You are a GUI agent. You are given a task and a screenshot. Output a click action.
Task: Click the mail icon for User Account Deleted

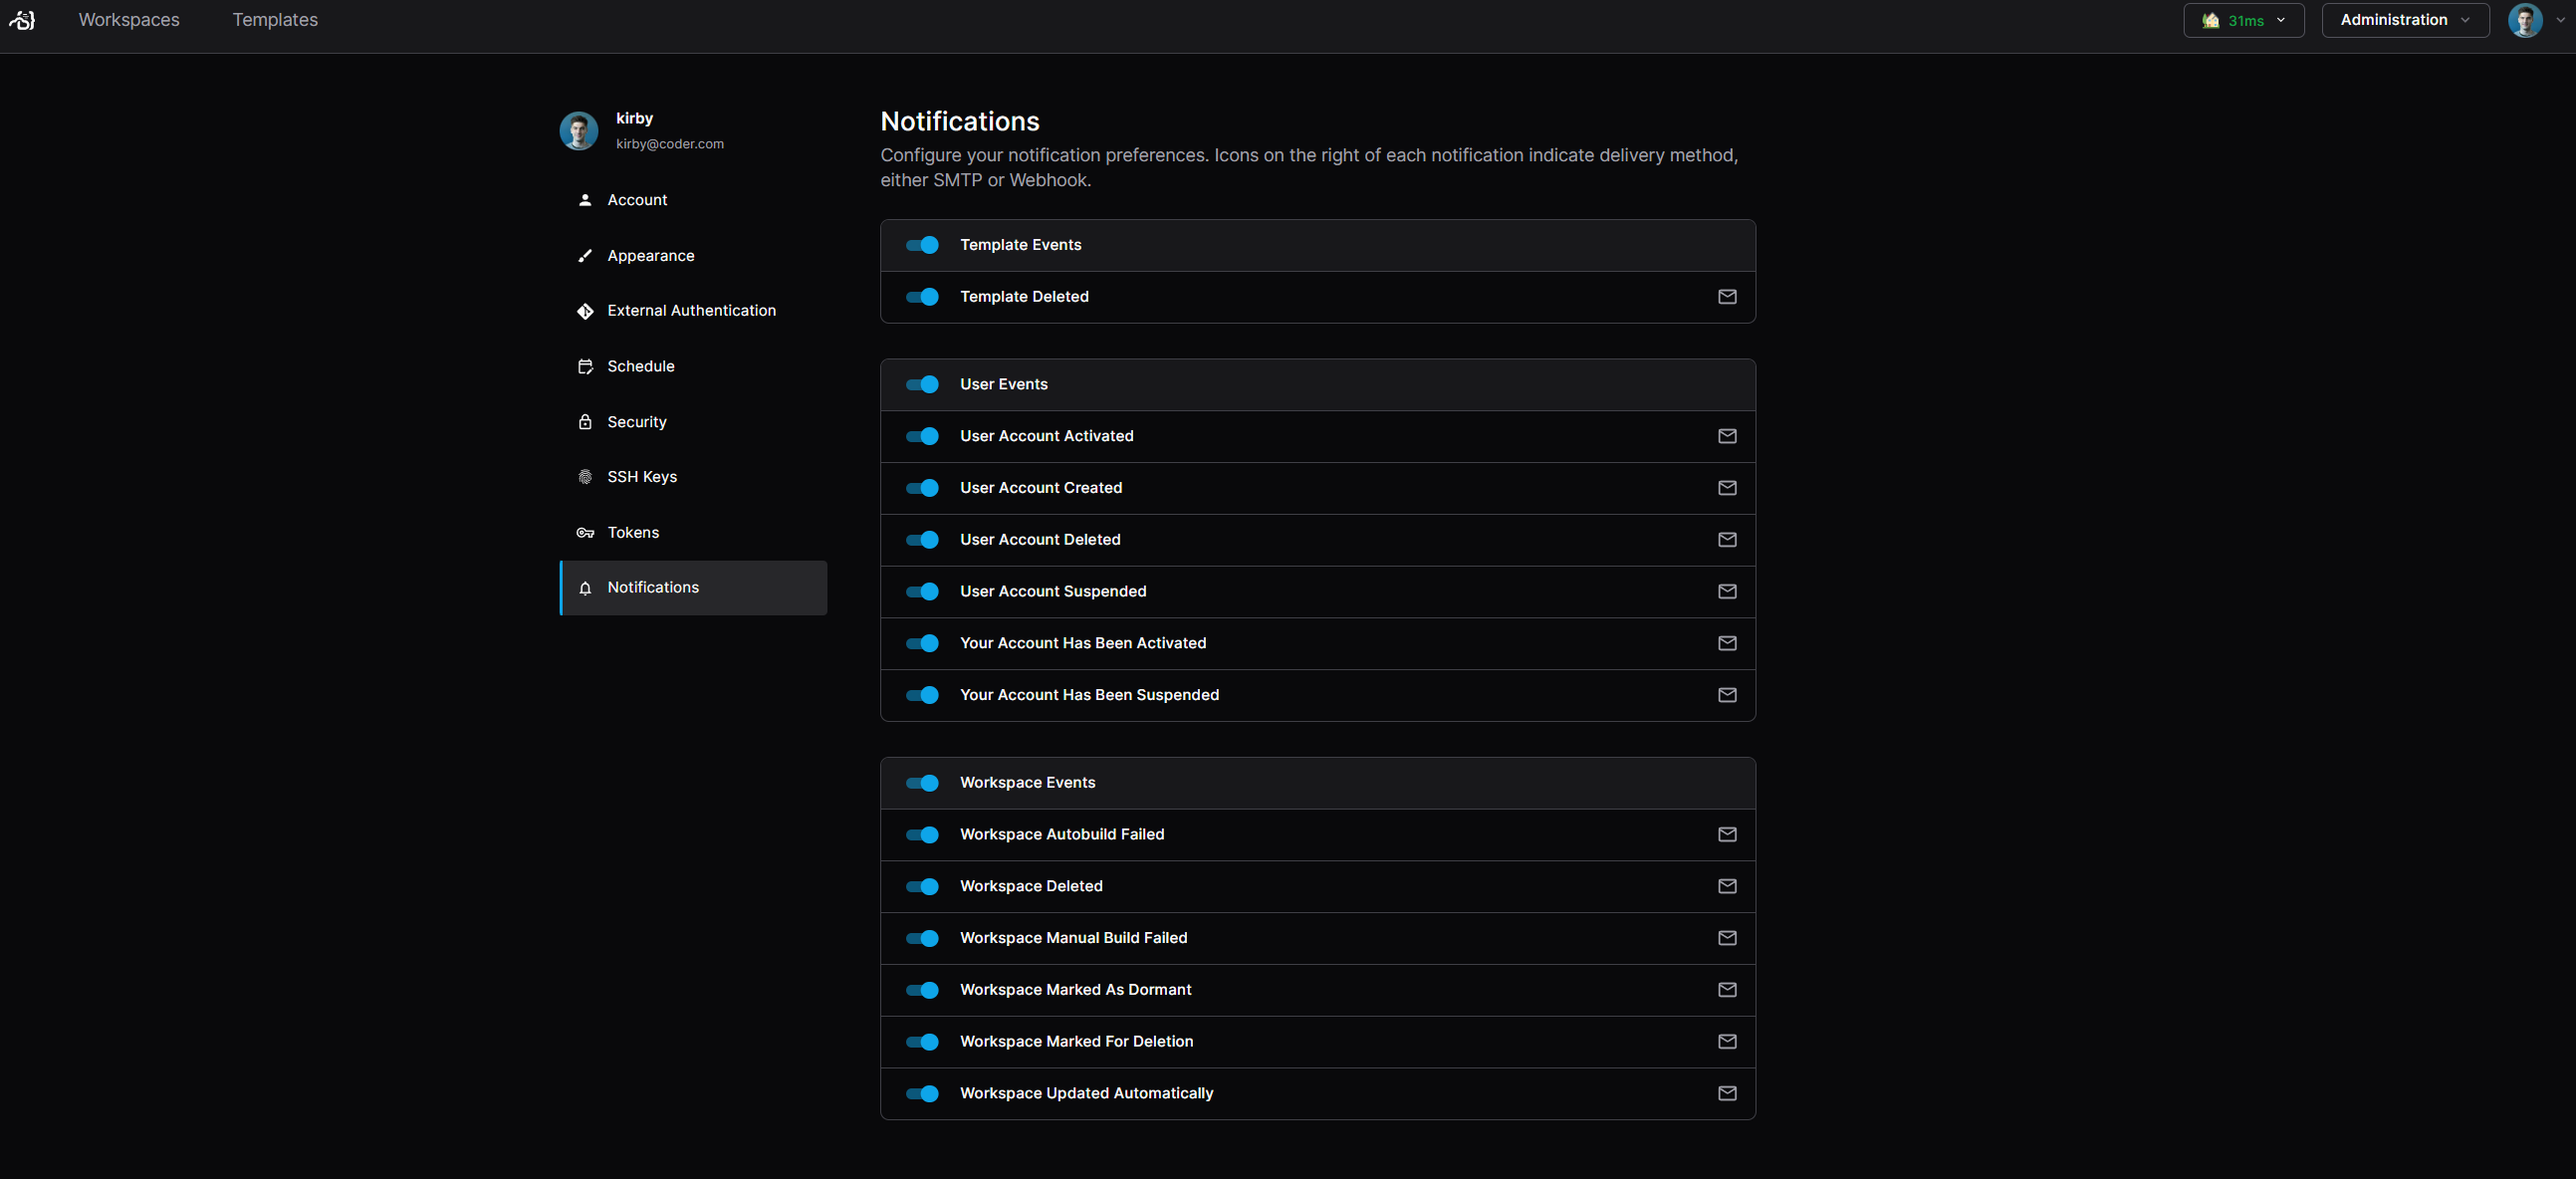click(1727, 540)
